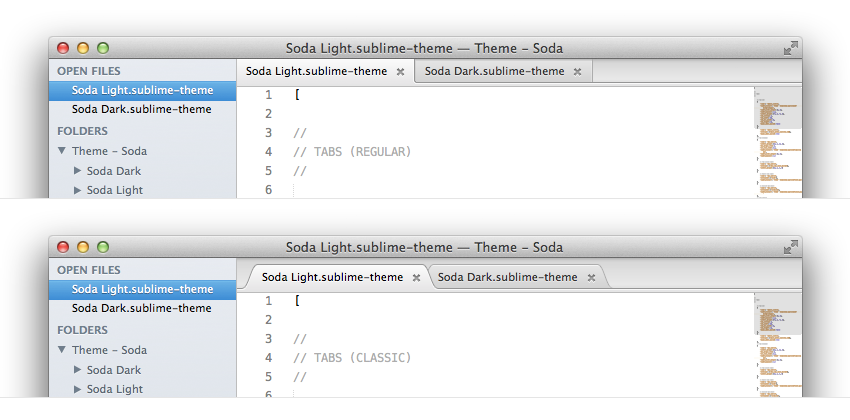The image size is (850, 420).
Task: Expand Soda Dark folder in classic-tabs window
Action: (77, 370)
